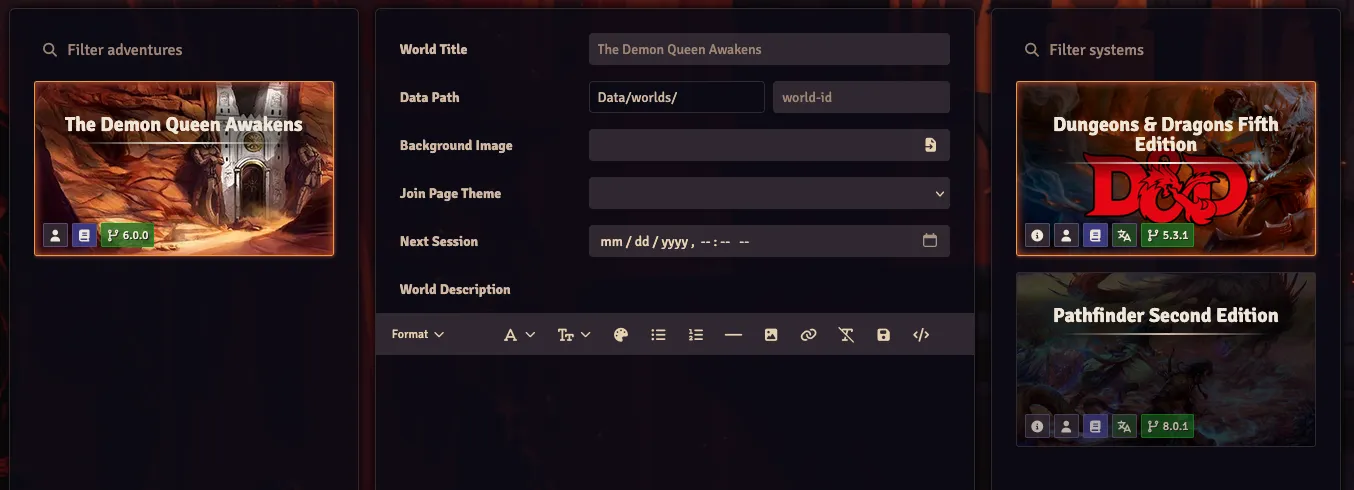
Task: Insert an image into world description
Action: 771,335
